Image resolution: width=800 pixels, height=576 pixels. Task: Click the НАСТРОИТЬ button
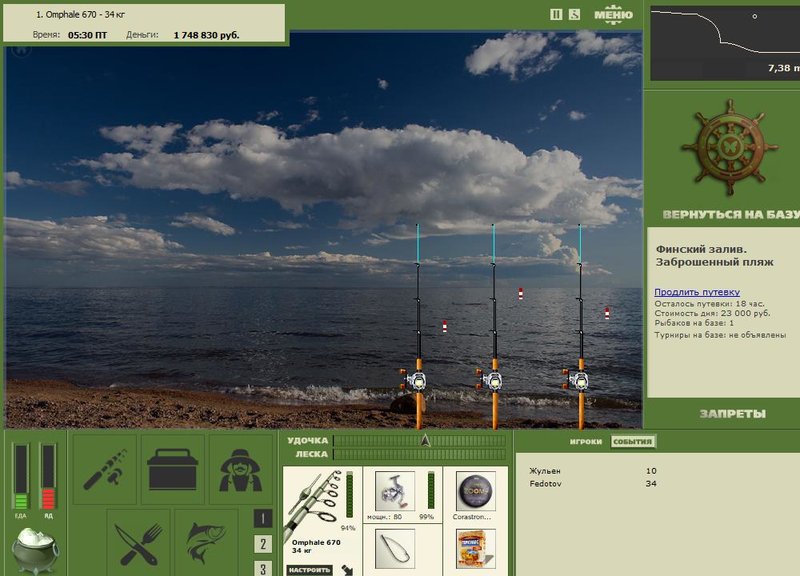[310, 570]
